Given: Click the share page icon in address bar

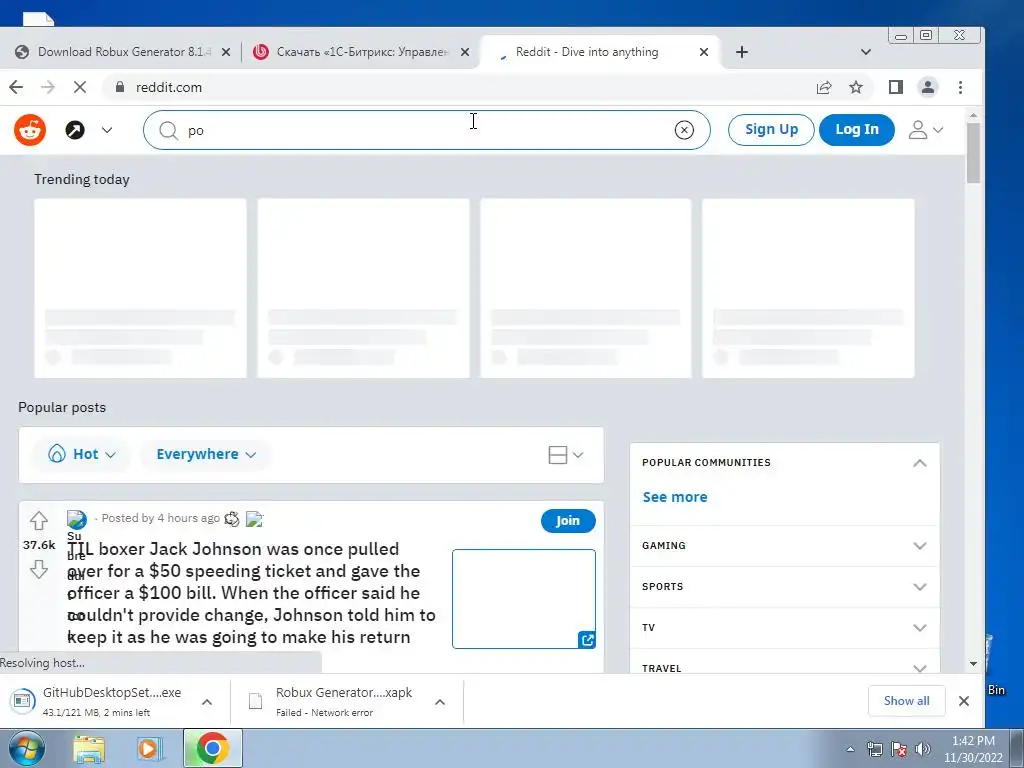Looking at the screenshot, I should pyautogui.click(x=824, y=87).
